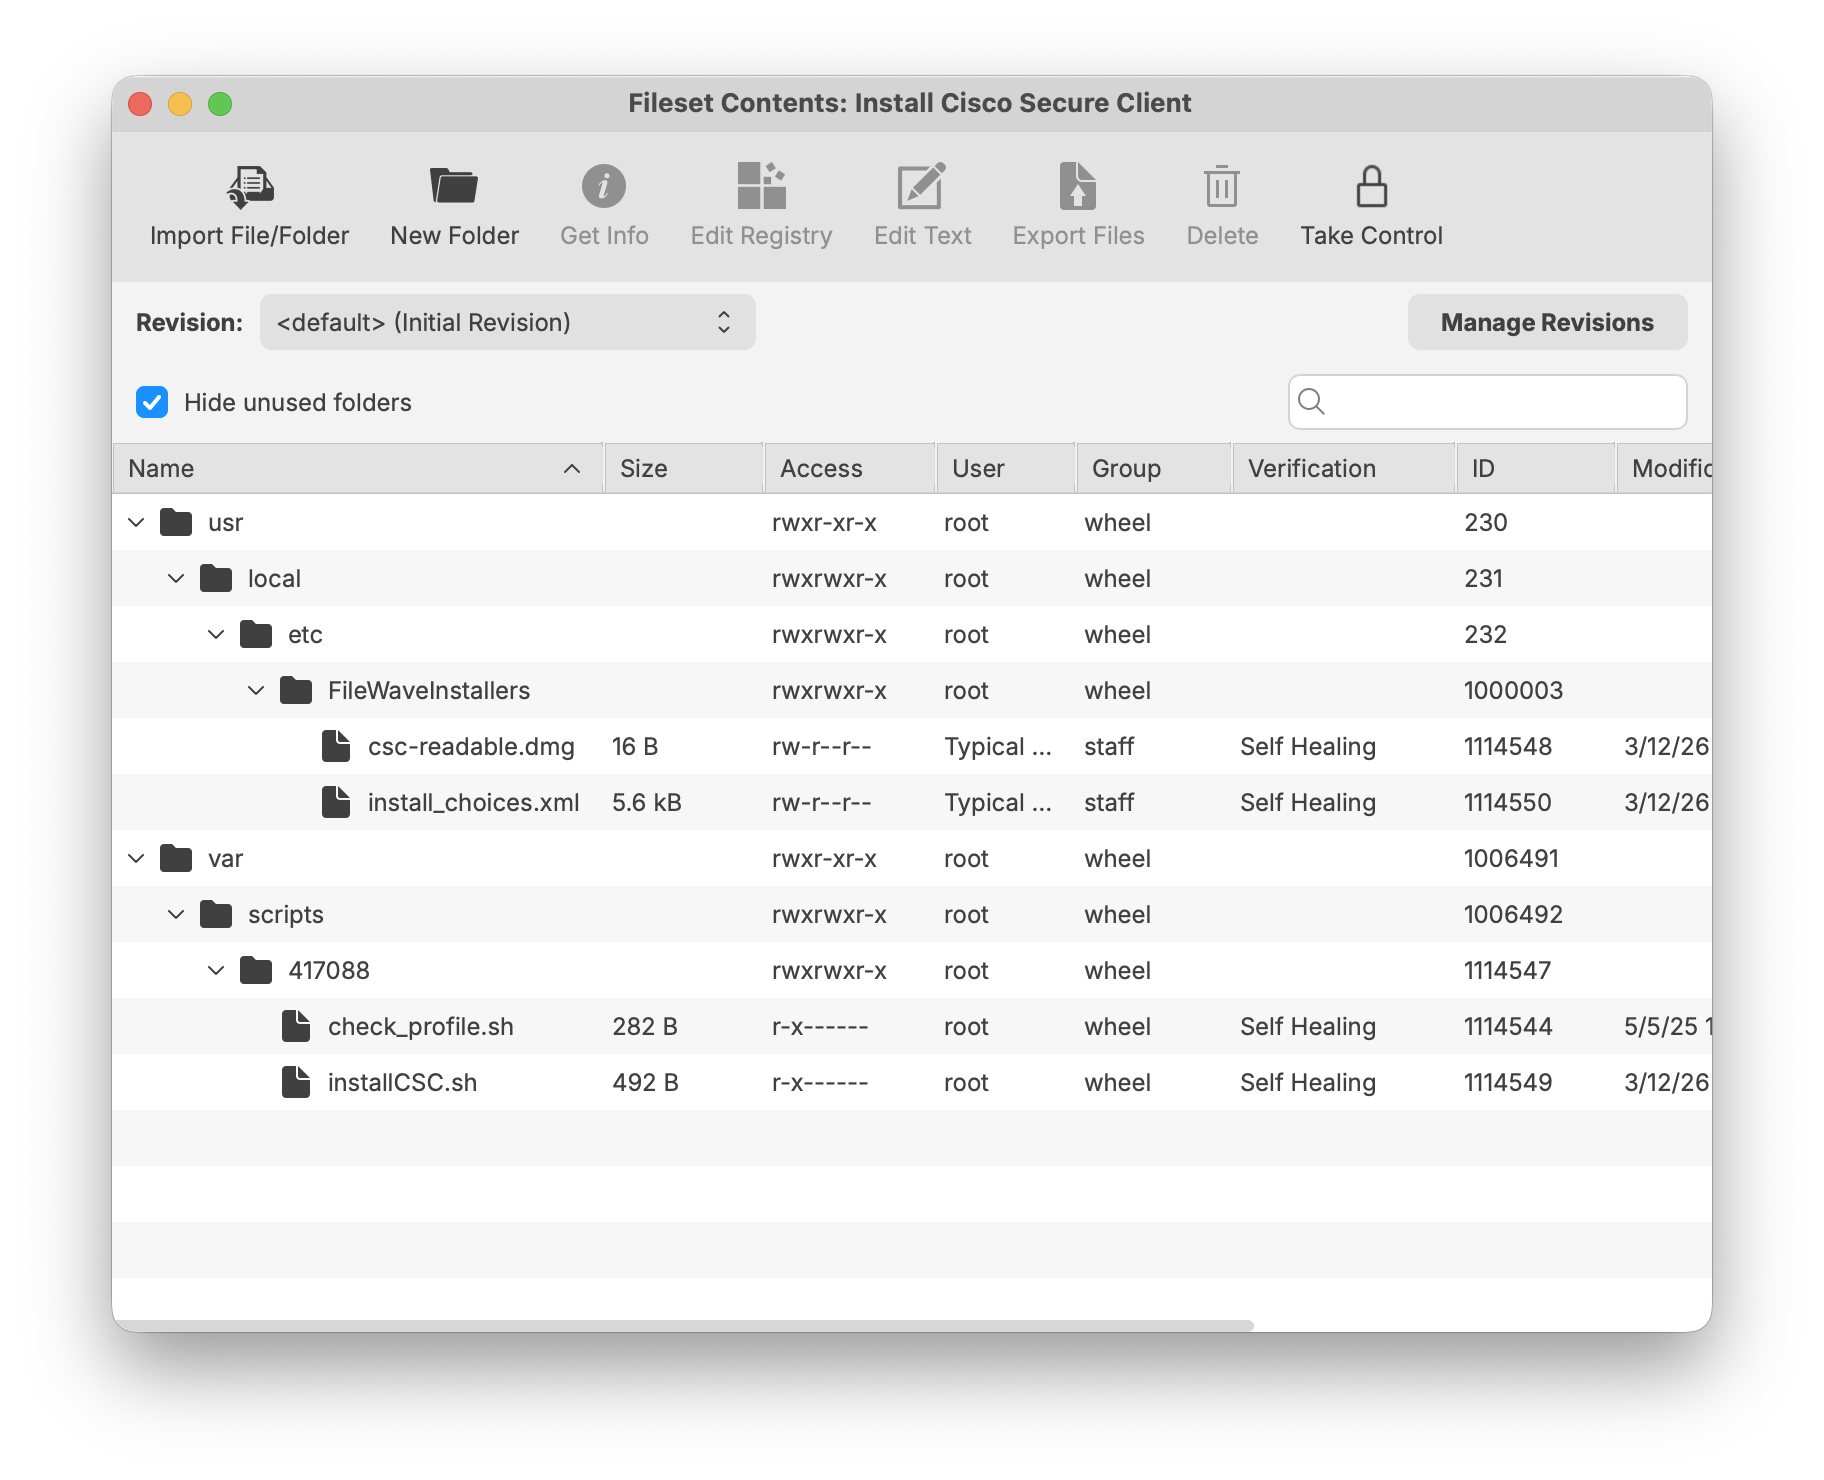Select the install_choices.xml file

point(473,802)
